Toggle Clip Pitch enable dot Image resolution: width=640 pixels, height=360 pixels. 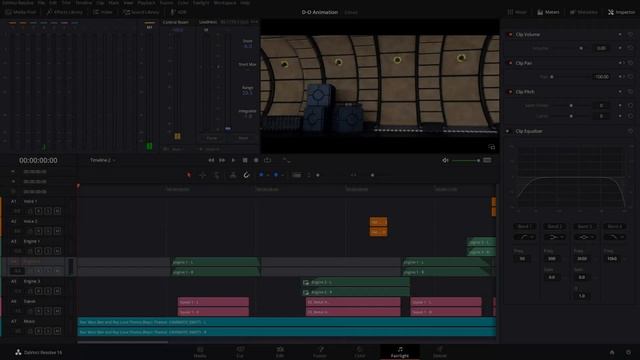pos(510,92)
